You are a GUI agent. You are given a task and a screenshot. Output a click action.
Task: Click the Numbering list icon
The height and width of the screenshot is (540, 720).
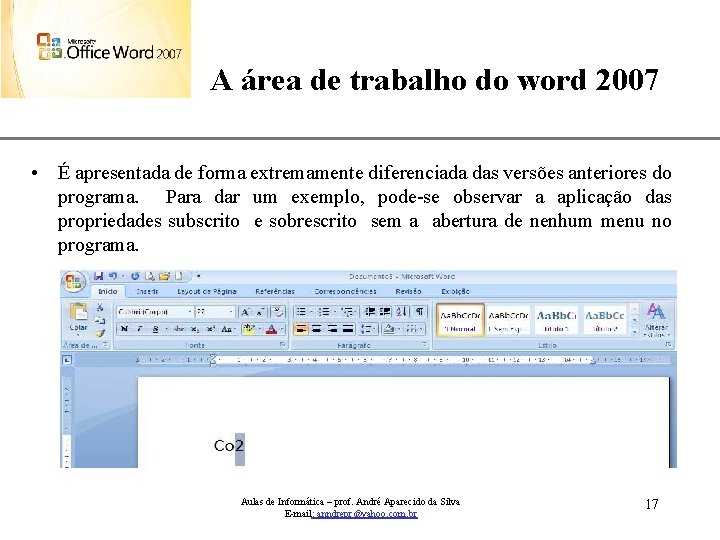click(x=324, y=312)
